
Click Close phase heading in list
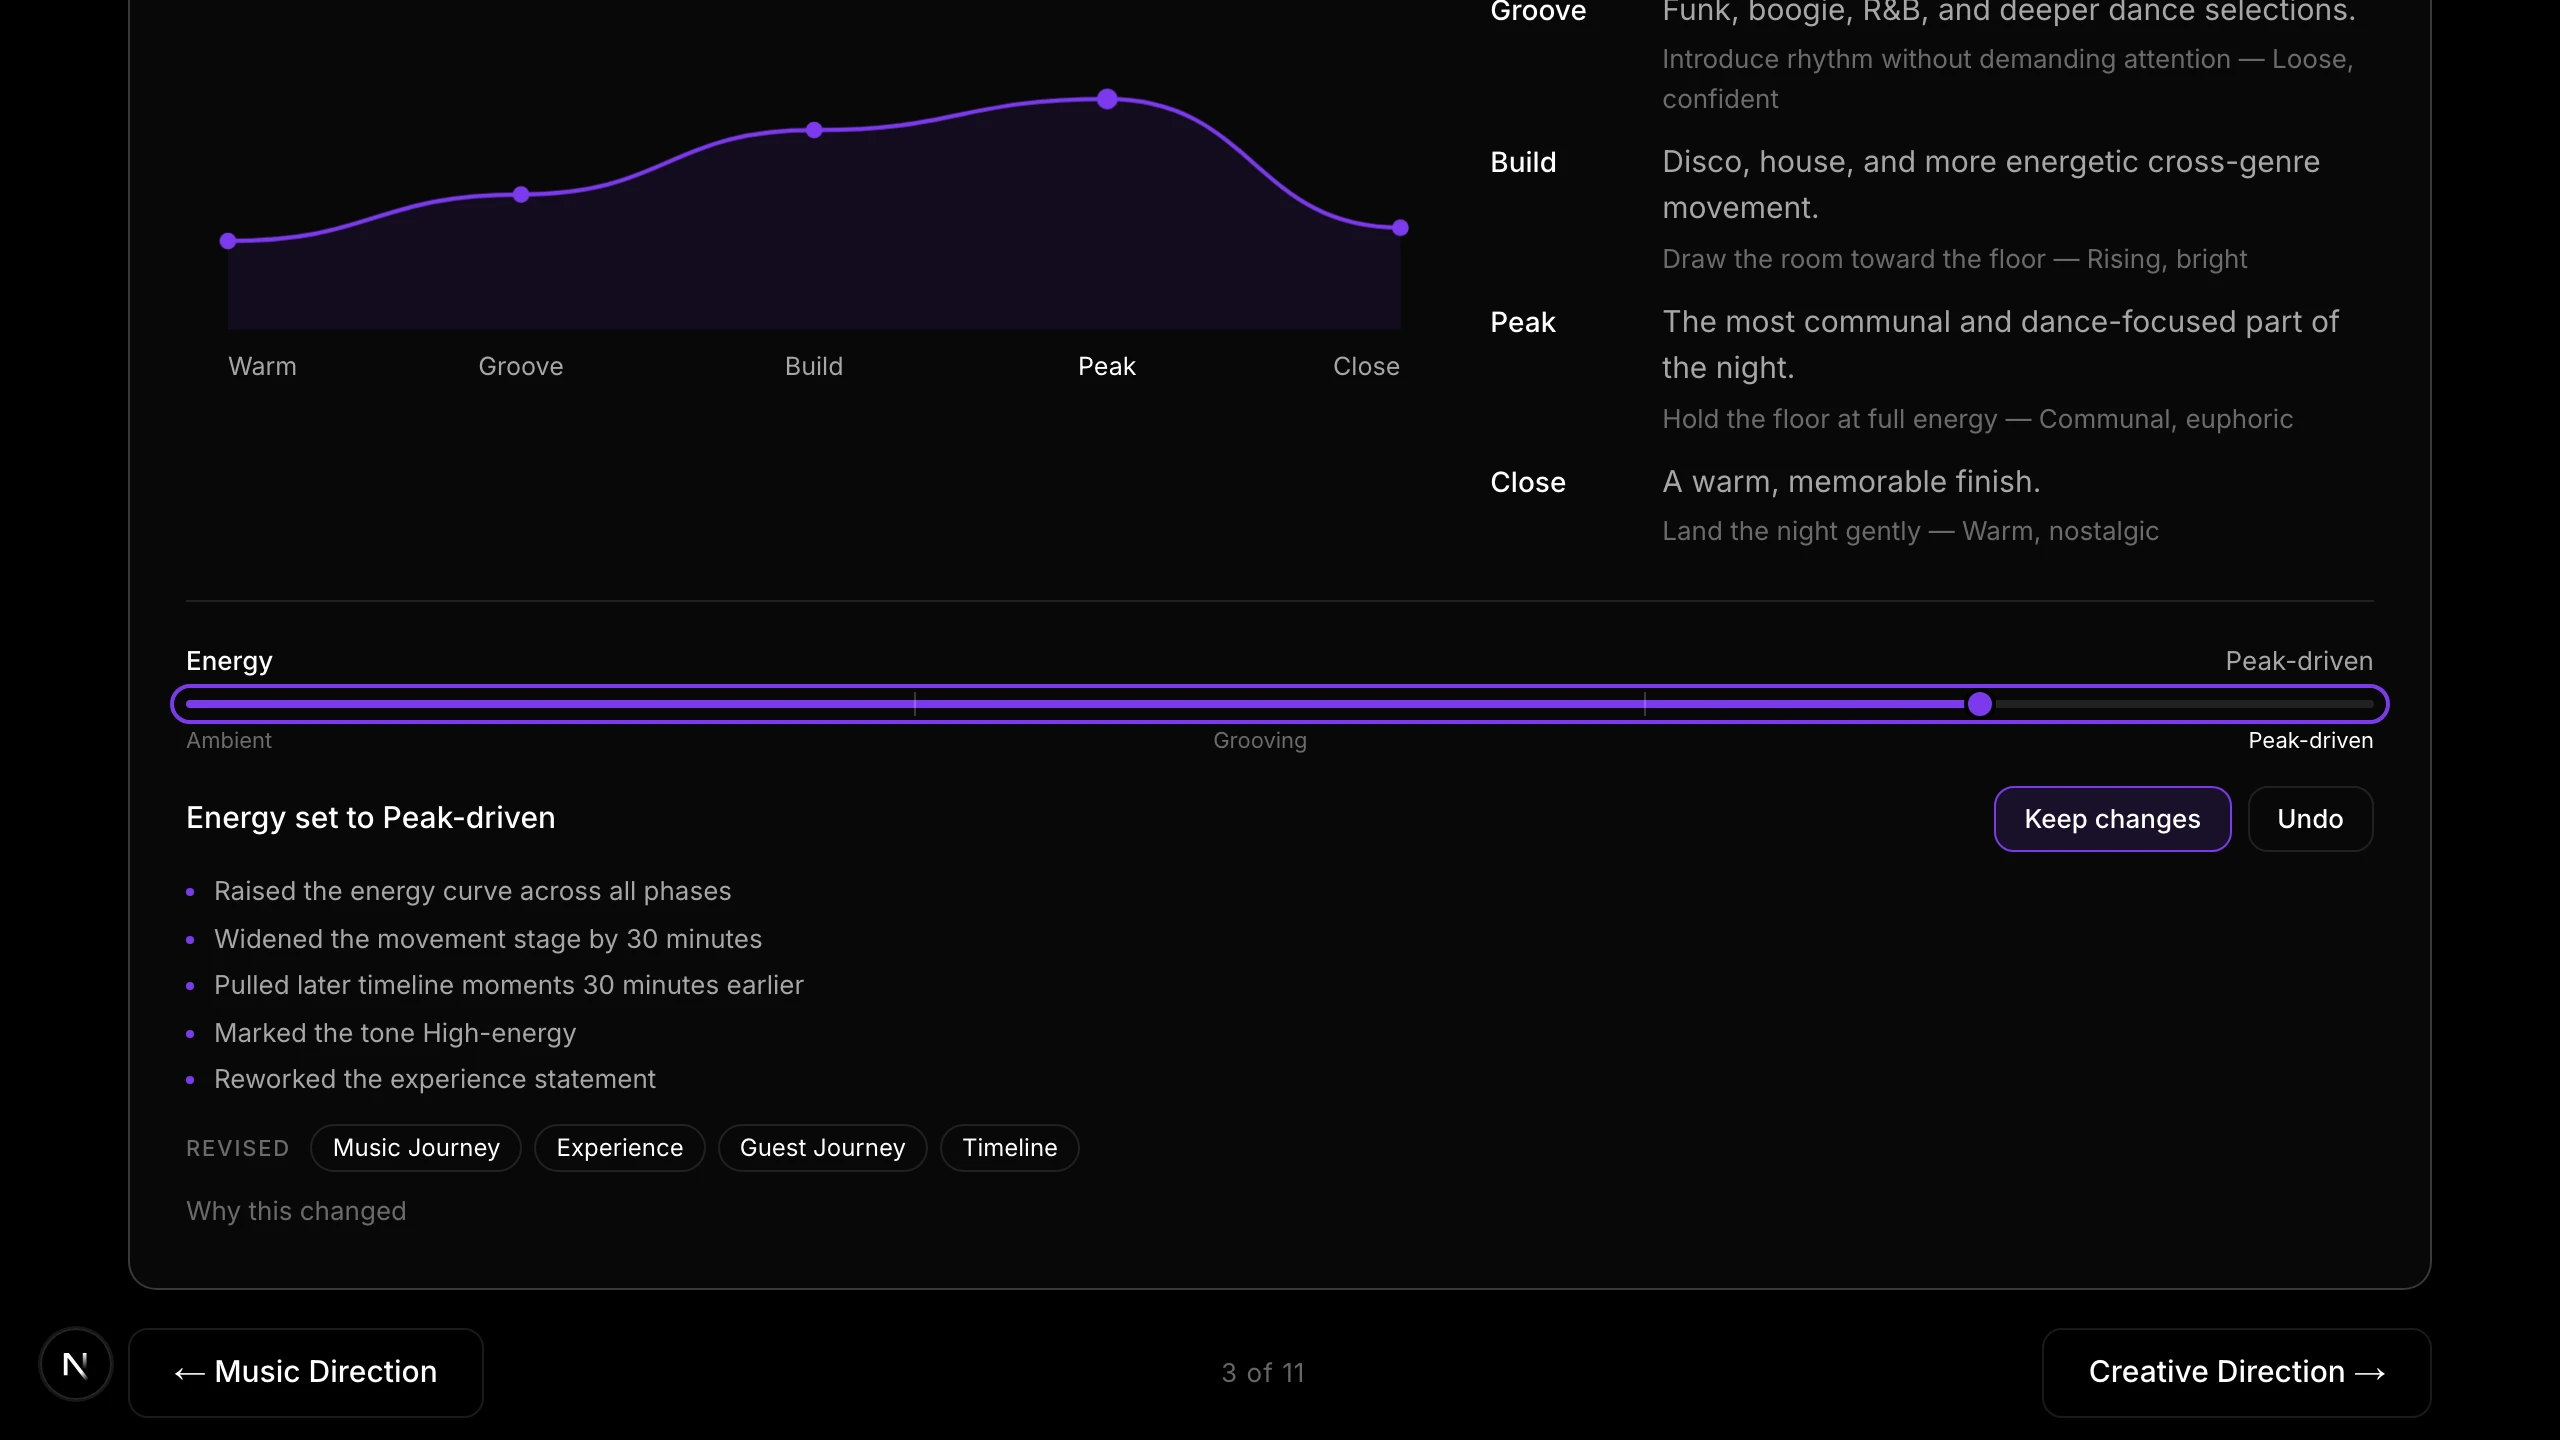[x=1528, y=482]
